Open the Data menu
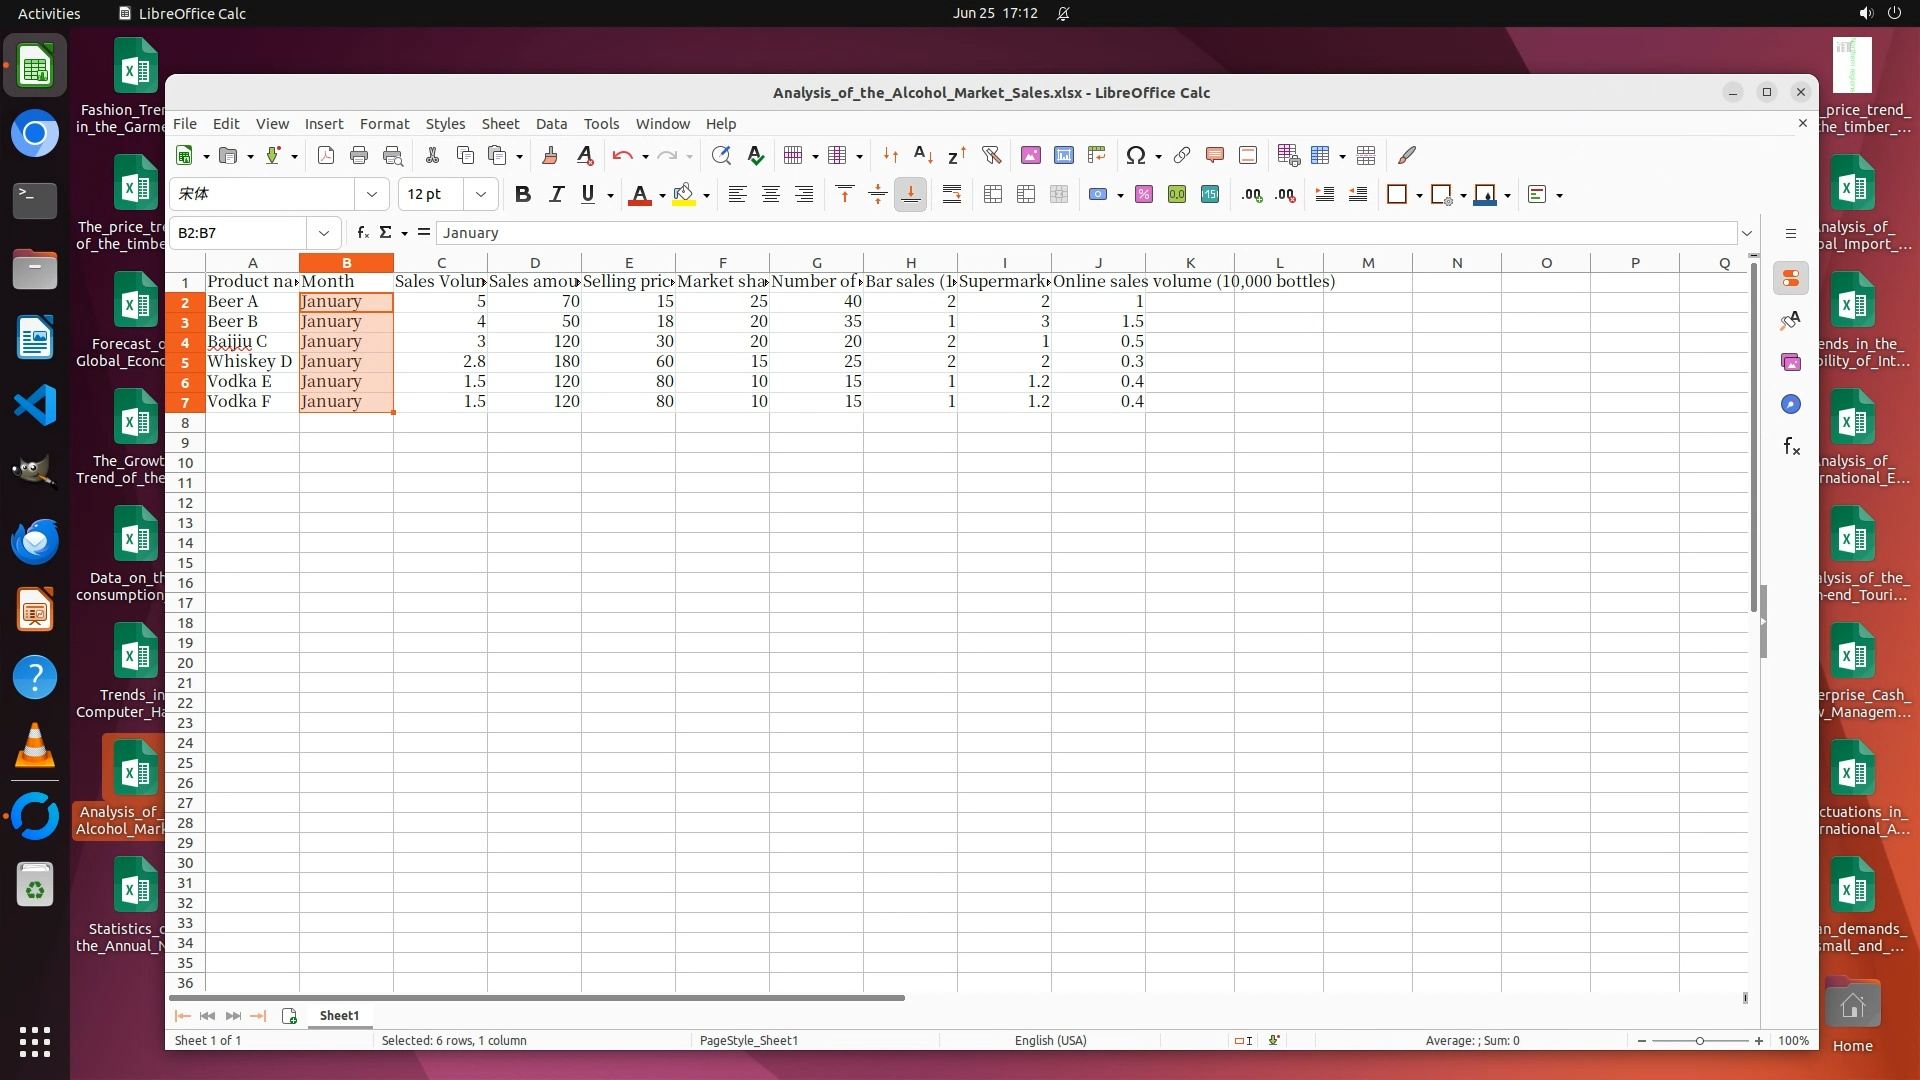This screenshot has width=1920, height=1080. (x=551, y=124)
